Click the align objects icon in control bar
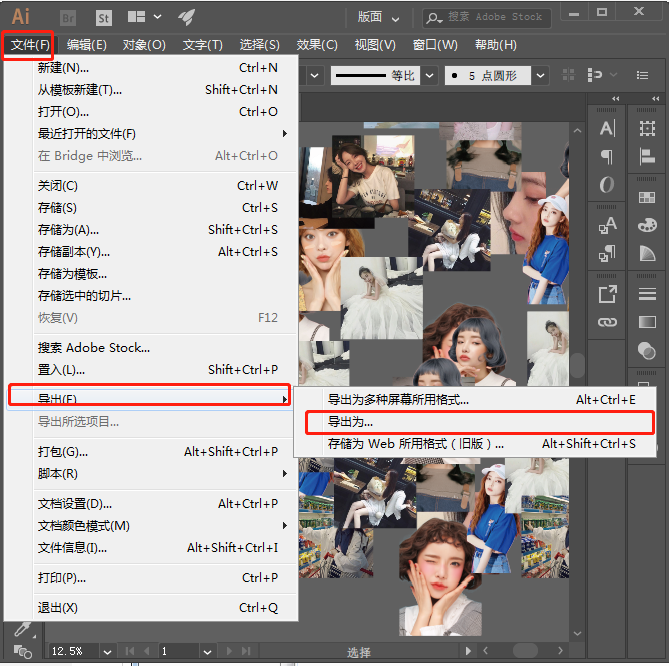 (568, 75)
